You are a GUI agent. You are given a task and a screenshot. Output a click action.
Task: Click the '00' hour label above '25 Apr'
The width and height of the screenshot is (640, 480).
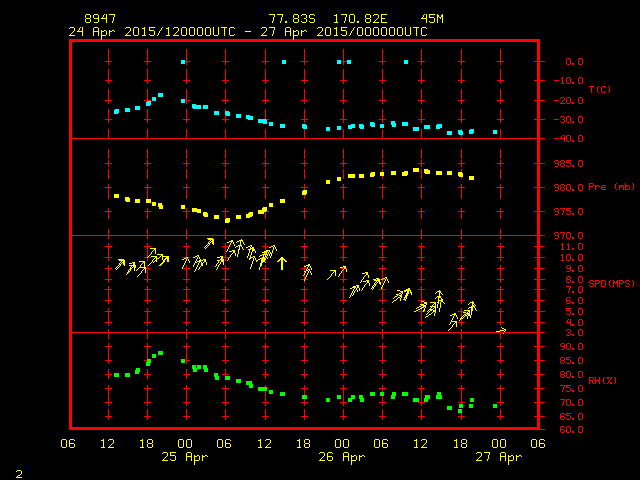[185, 444]
